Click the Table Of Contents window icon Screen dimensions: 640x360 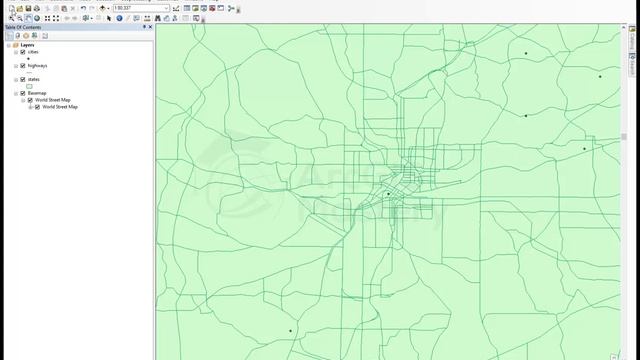point(187,8)
